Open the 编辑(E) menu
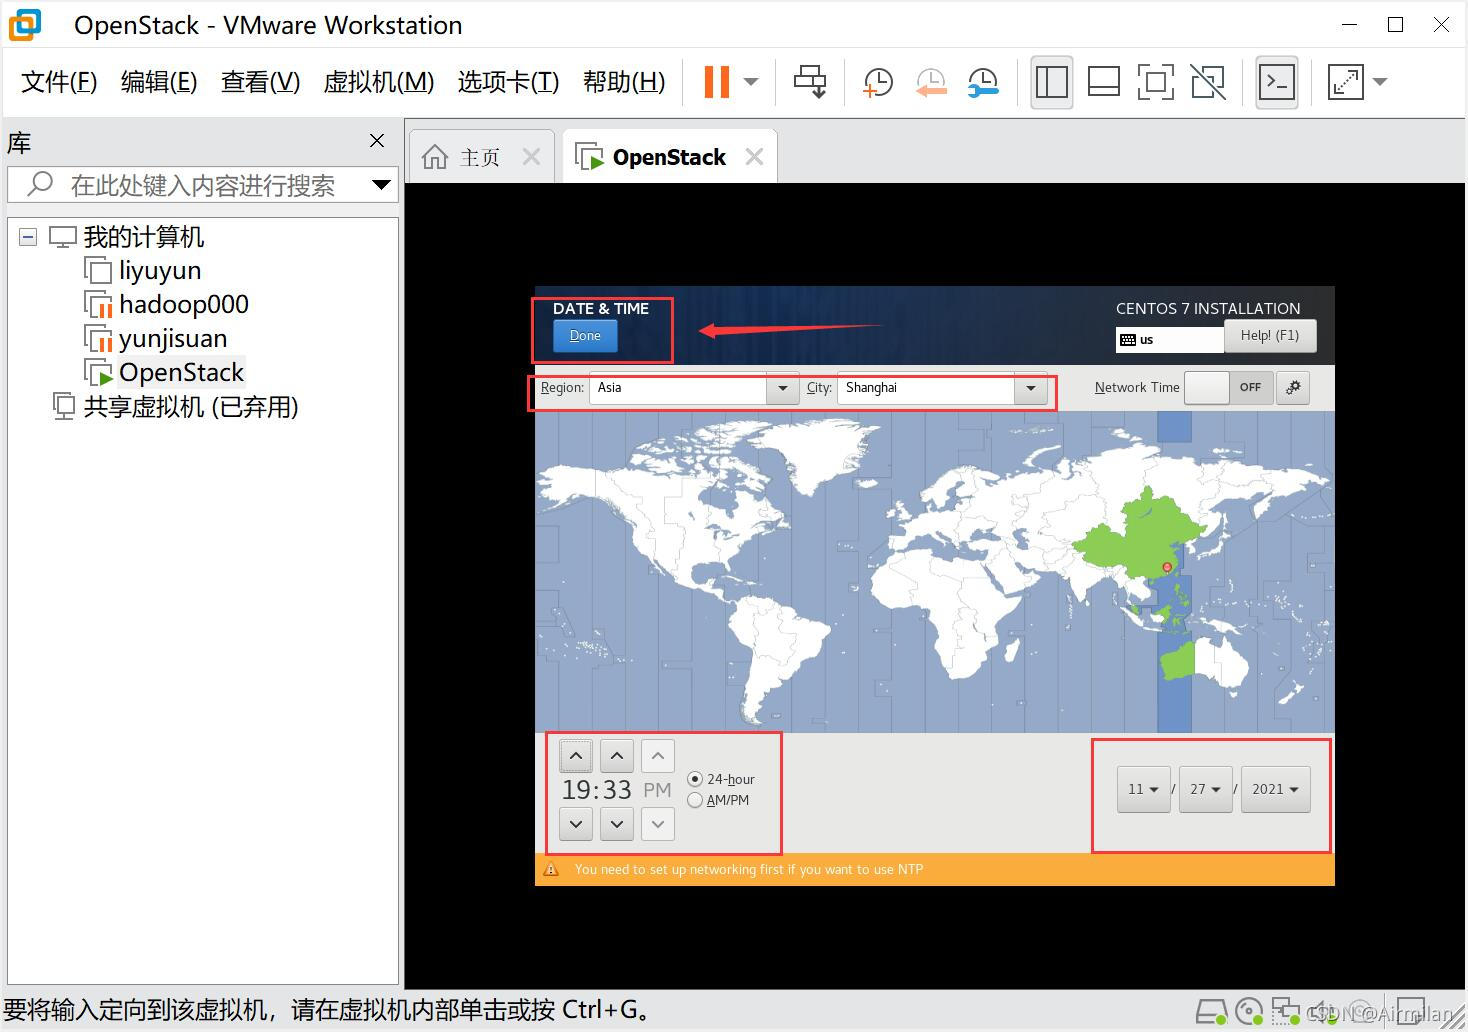 (x=158, y=82)
